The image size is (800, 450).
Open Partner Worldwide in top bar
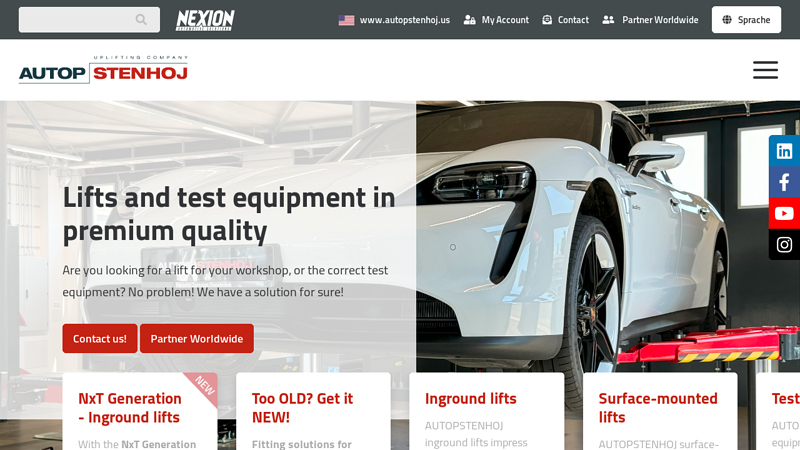click(651, 20)
